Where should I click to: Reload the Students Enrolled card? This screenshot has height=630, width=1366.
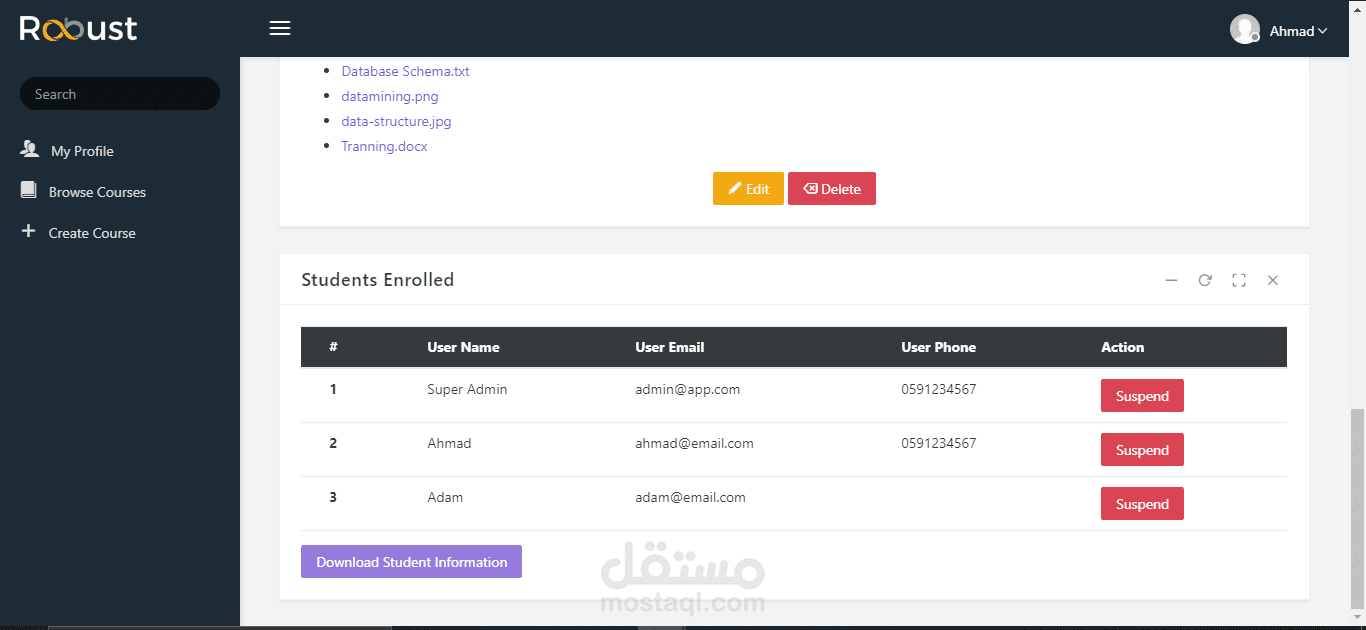[1205, 280]
